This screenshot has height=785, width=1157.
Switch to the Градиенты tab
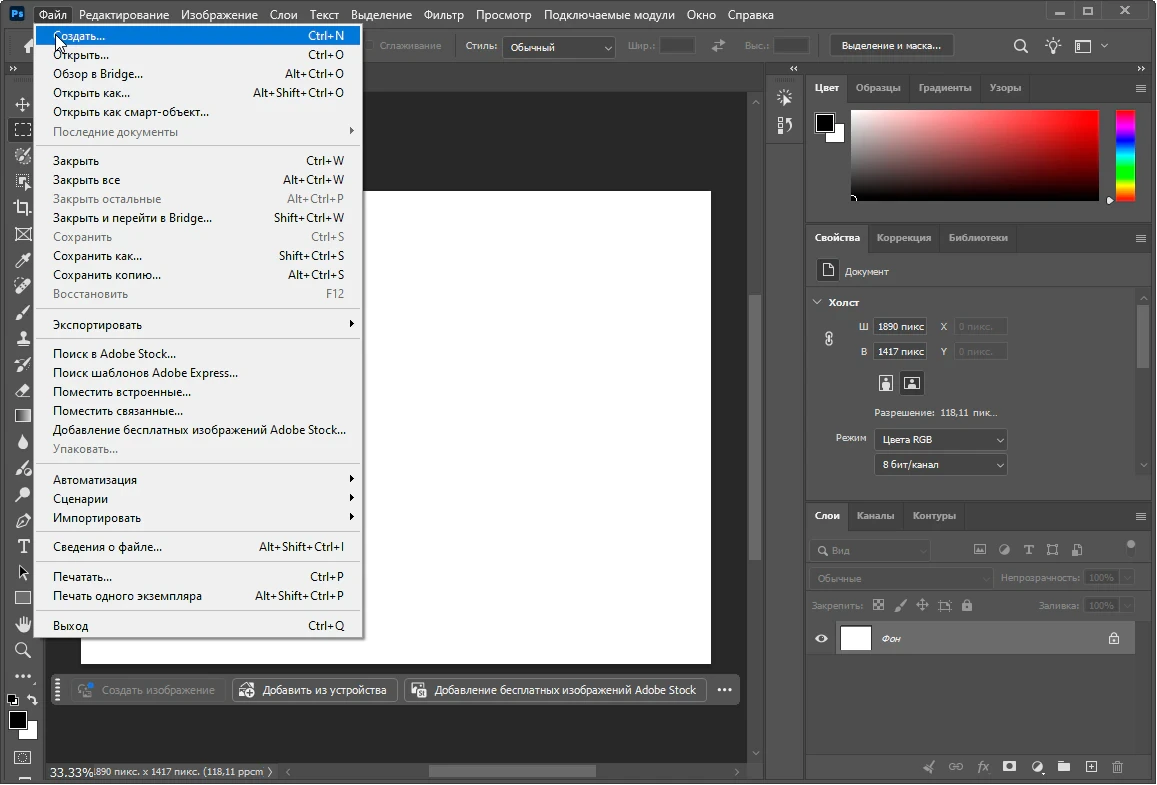click(944, 88)
